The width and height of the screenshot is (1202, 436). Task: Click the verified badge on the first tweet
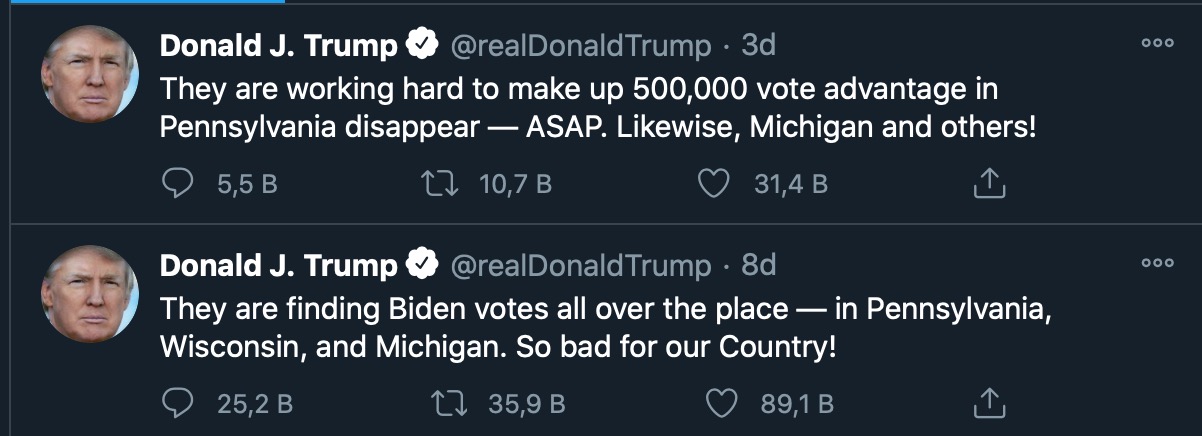click(x=423, y=45)
